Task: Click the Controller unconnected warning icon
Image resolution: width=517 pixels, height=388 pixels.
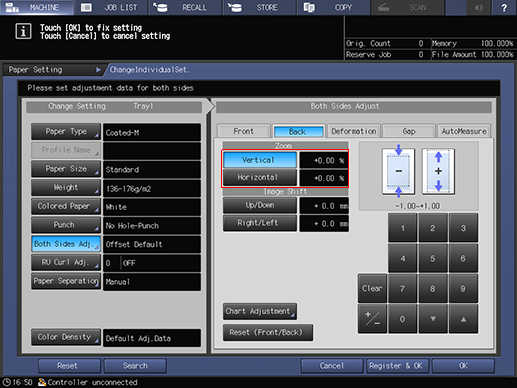Action: pyautogui.click(x=42, y=382)
